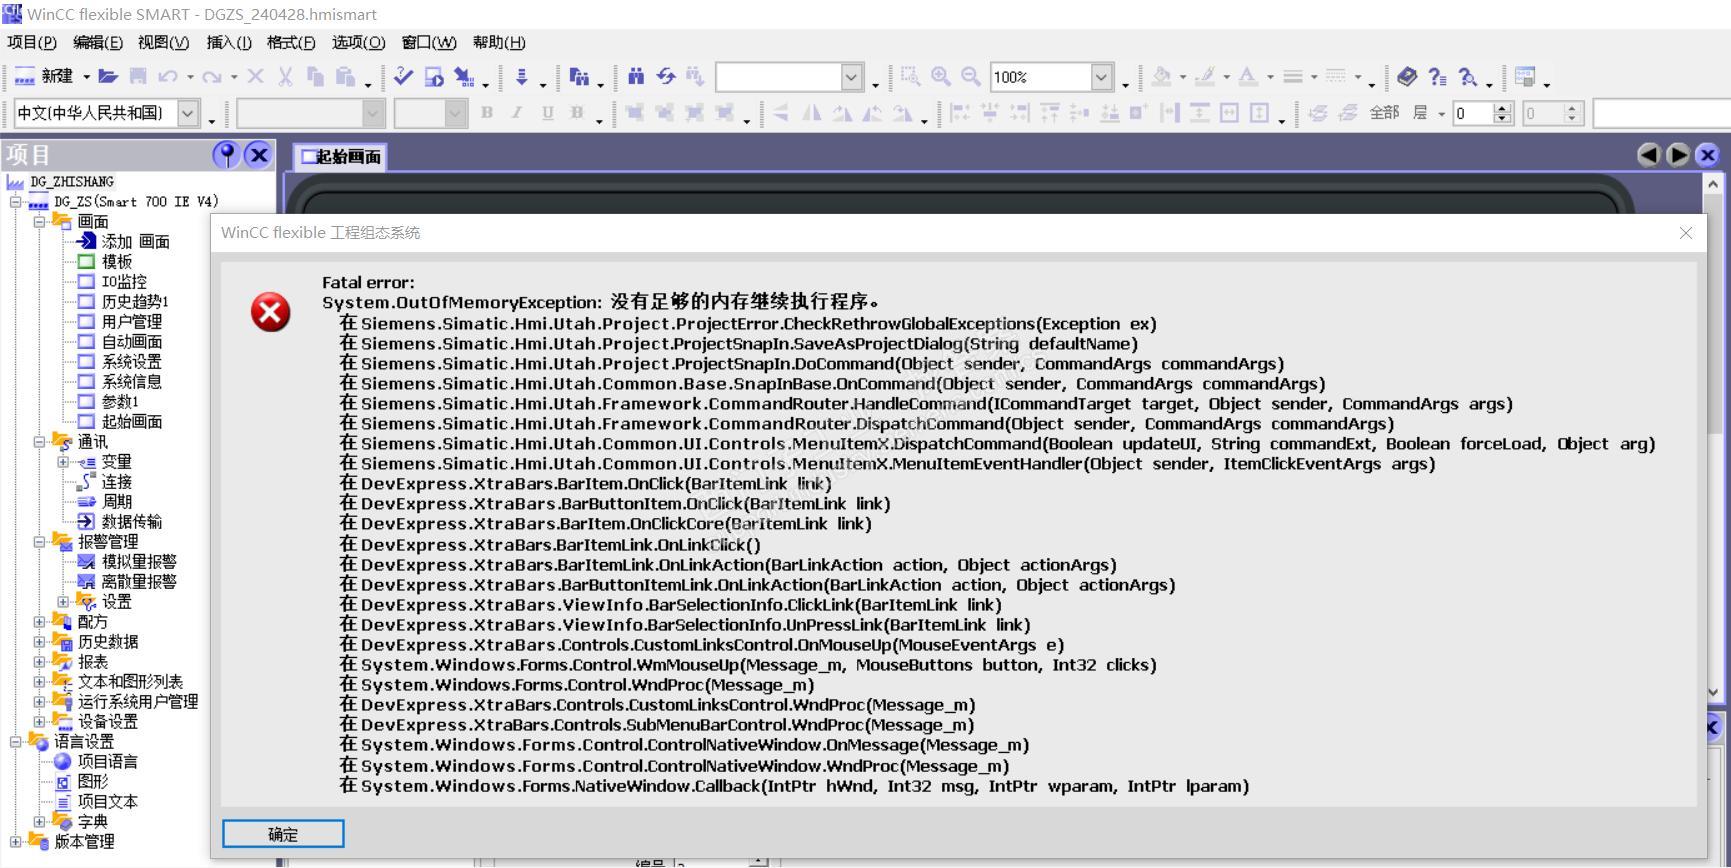Viewport: 1731px width, 868px height.
Task: Collapse the 画面 tree folder
Action: click(39, 221)
